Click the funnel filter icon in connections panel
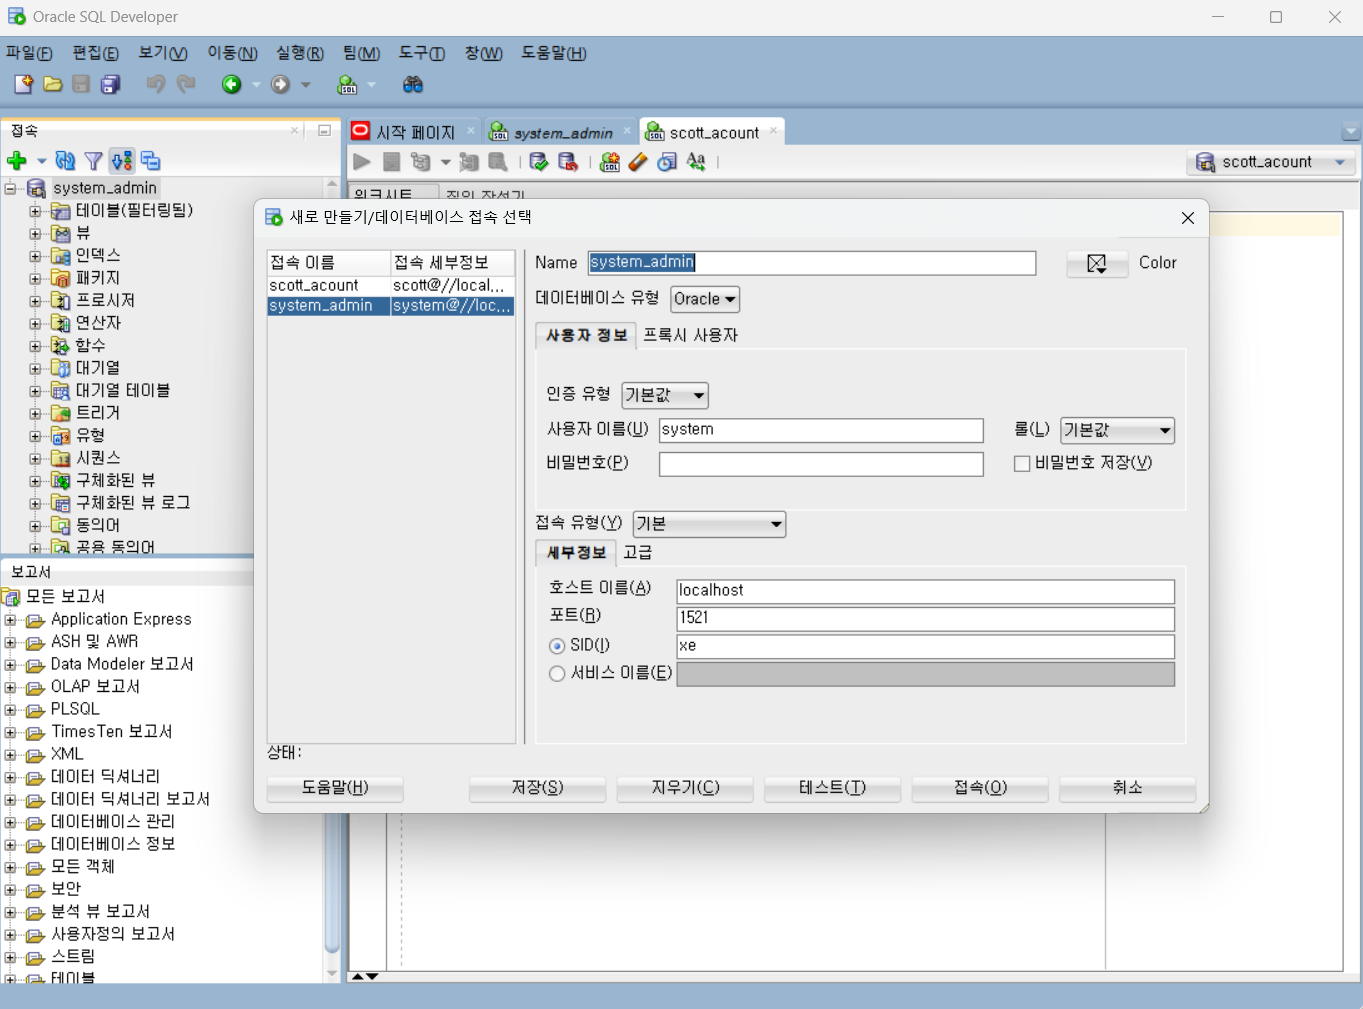This screenshot has height=1009, width=1363. point(94,161)
